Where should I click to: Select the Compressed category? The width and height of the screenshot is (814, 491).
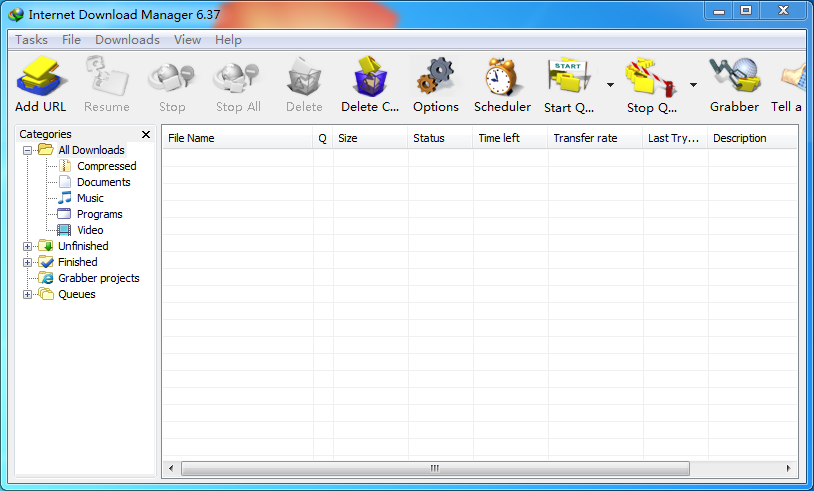pyautogui.click(x=107, y=166)
